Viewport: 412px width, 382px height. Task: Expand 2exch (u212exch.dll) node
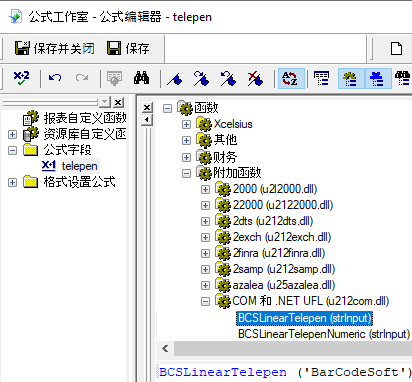tap(205, 237)
